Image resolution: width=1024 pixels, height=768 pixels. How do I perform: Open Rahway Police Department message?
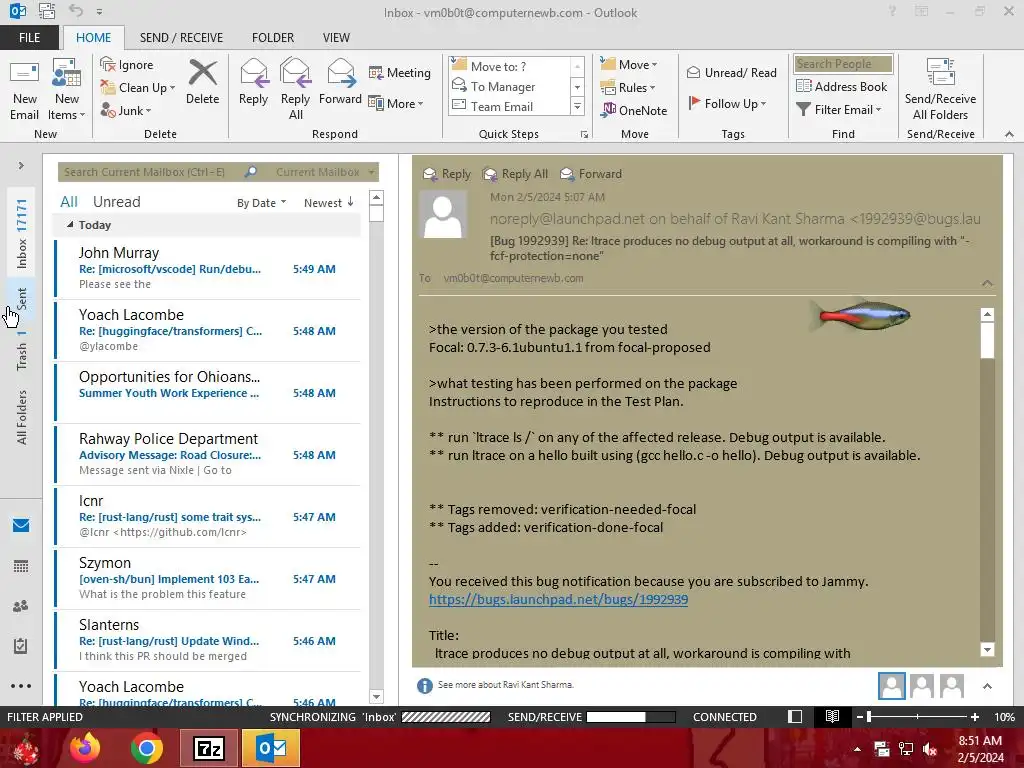pyautogui.click(x=208, y=454)
